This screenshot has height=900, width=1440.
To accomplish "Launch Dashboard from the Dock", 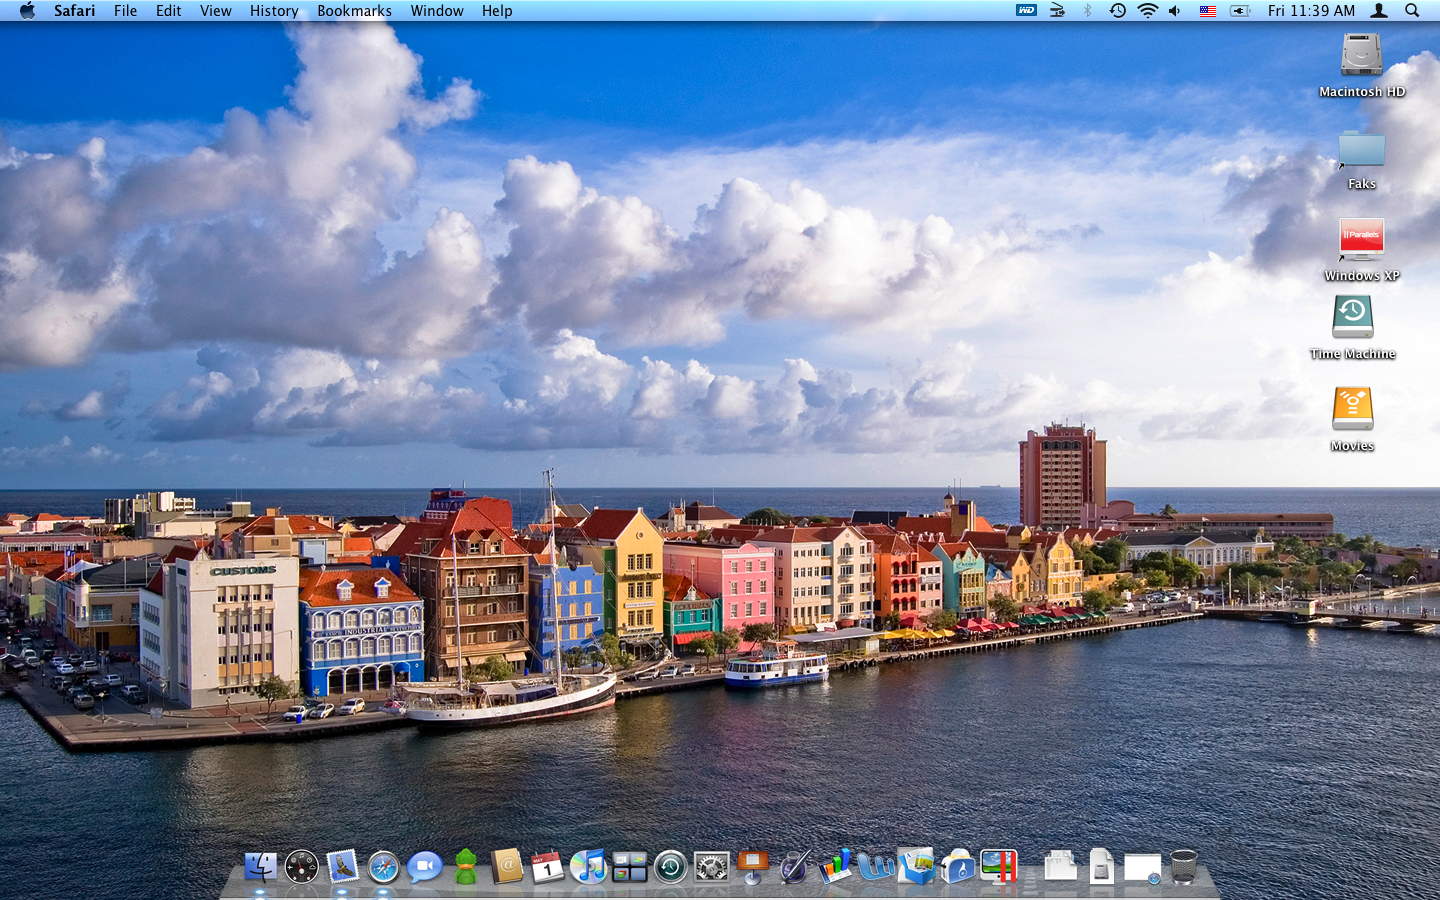I will tap(301, 866).
